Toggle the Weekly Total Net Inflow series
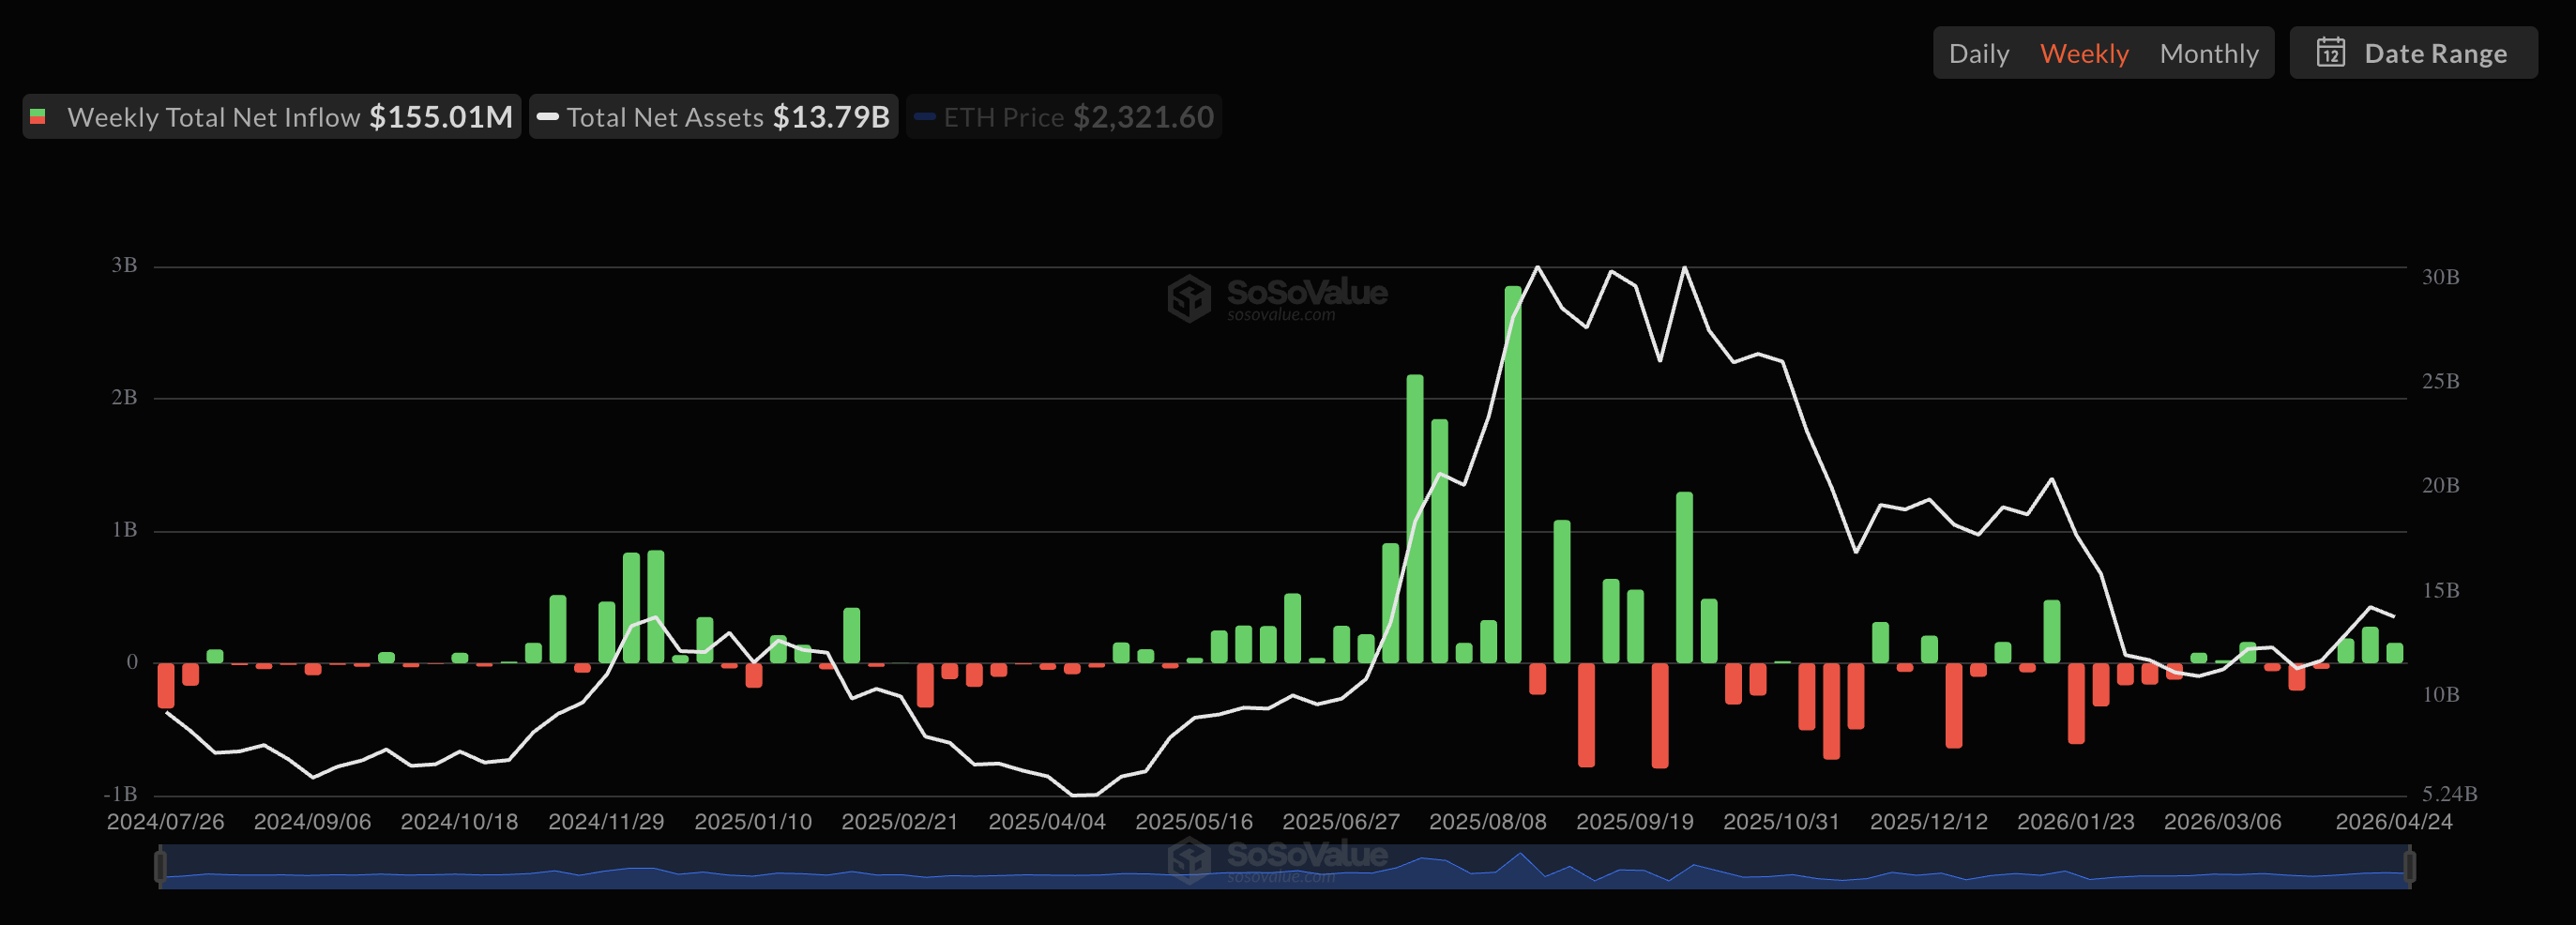The height and width of the screenshot is (925, 2576). coord(271,117)
